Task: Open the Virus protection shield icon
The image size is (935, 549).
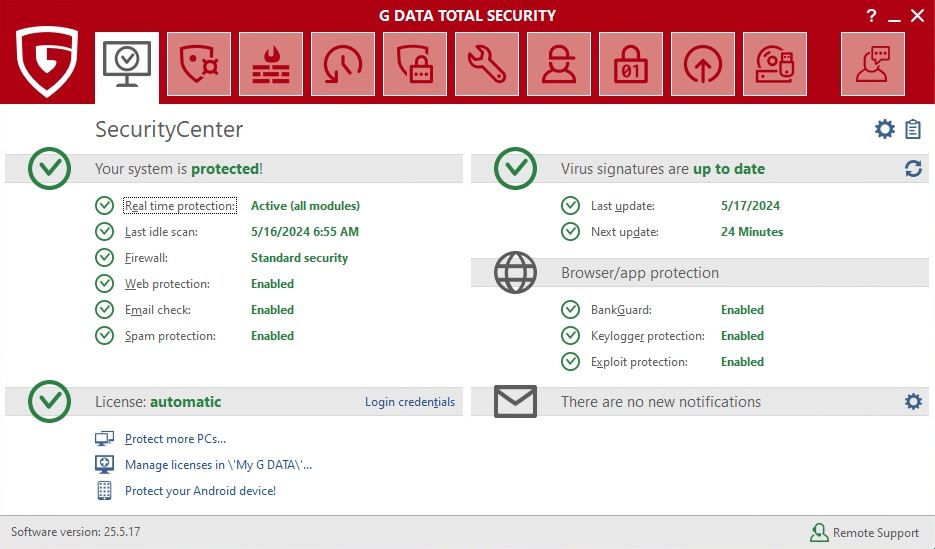Action: tap(199, 64)
